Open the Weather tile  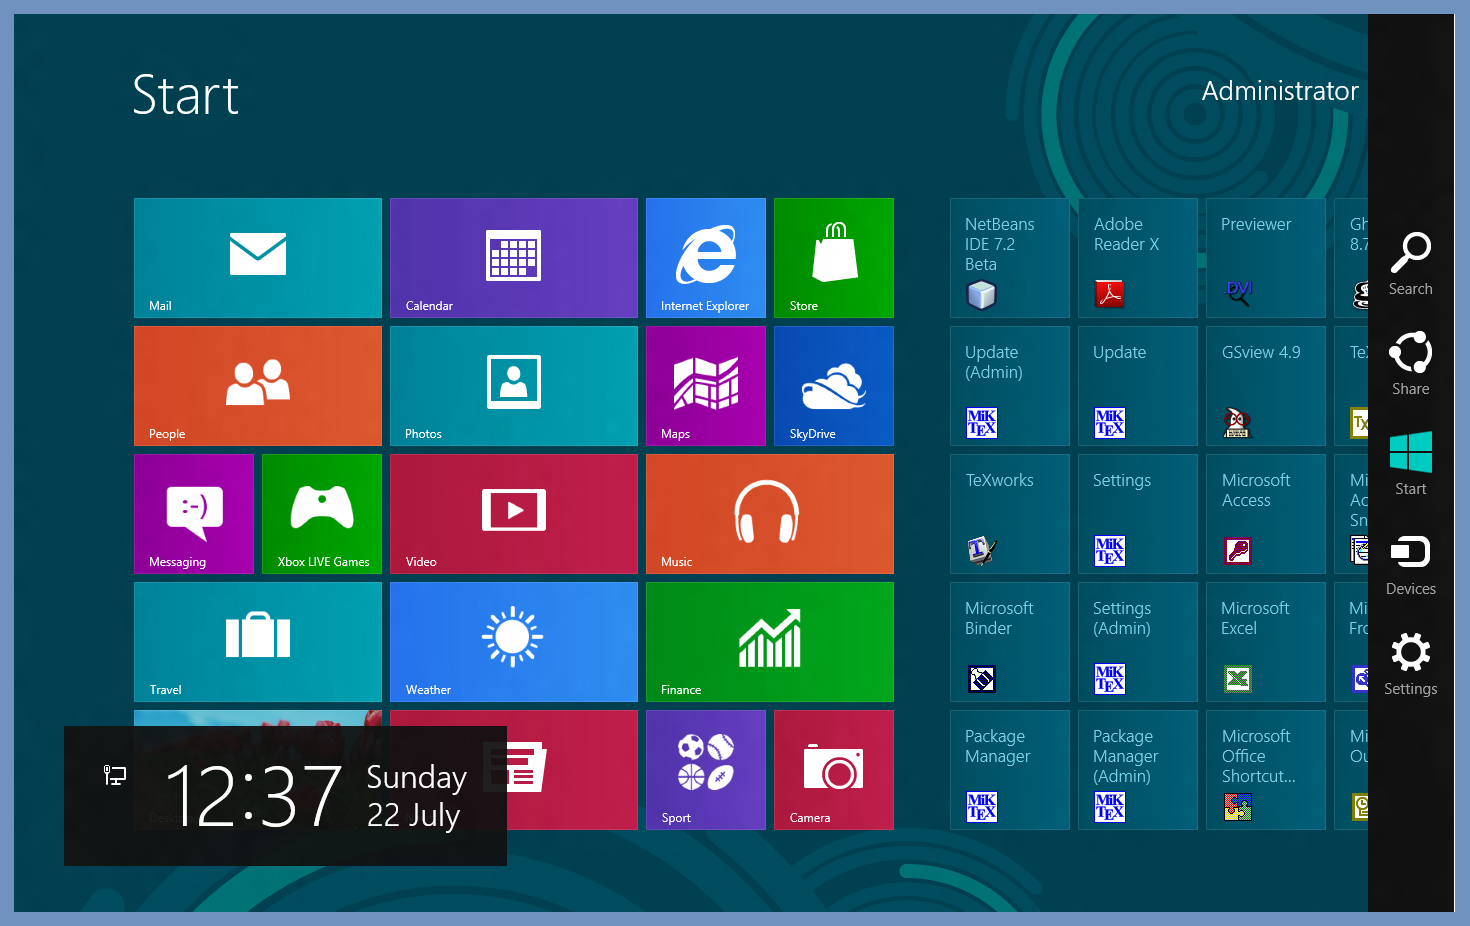click(x=514, y=642)
